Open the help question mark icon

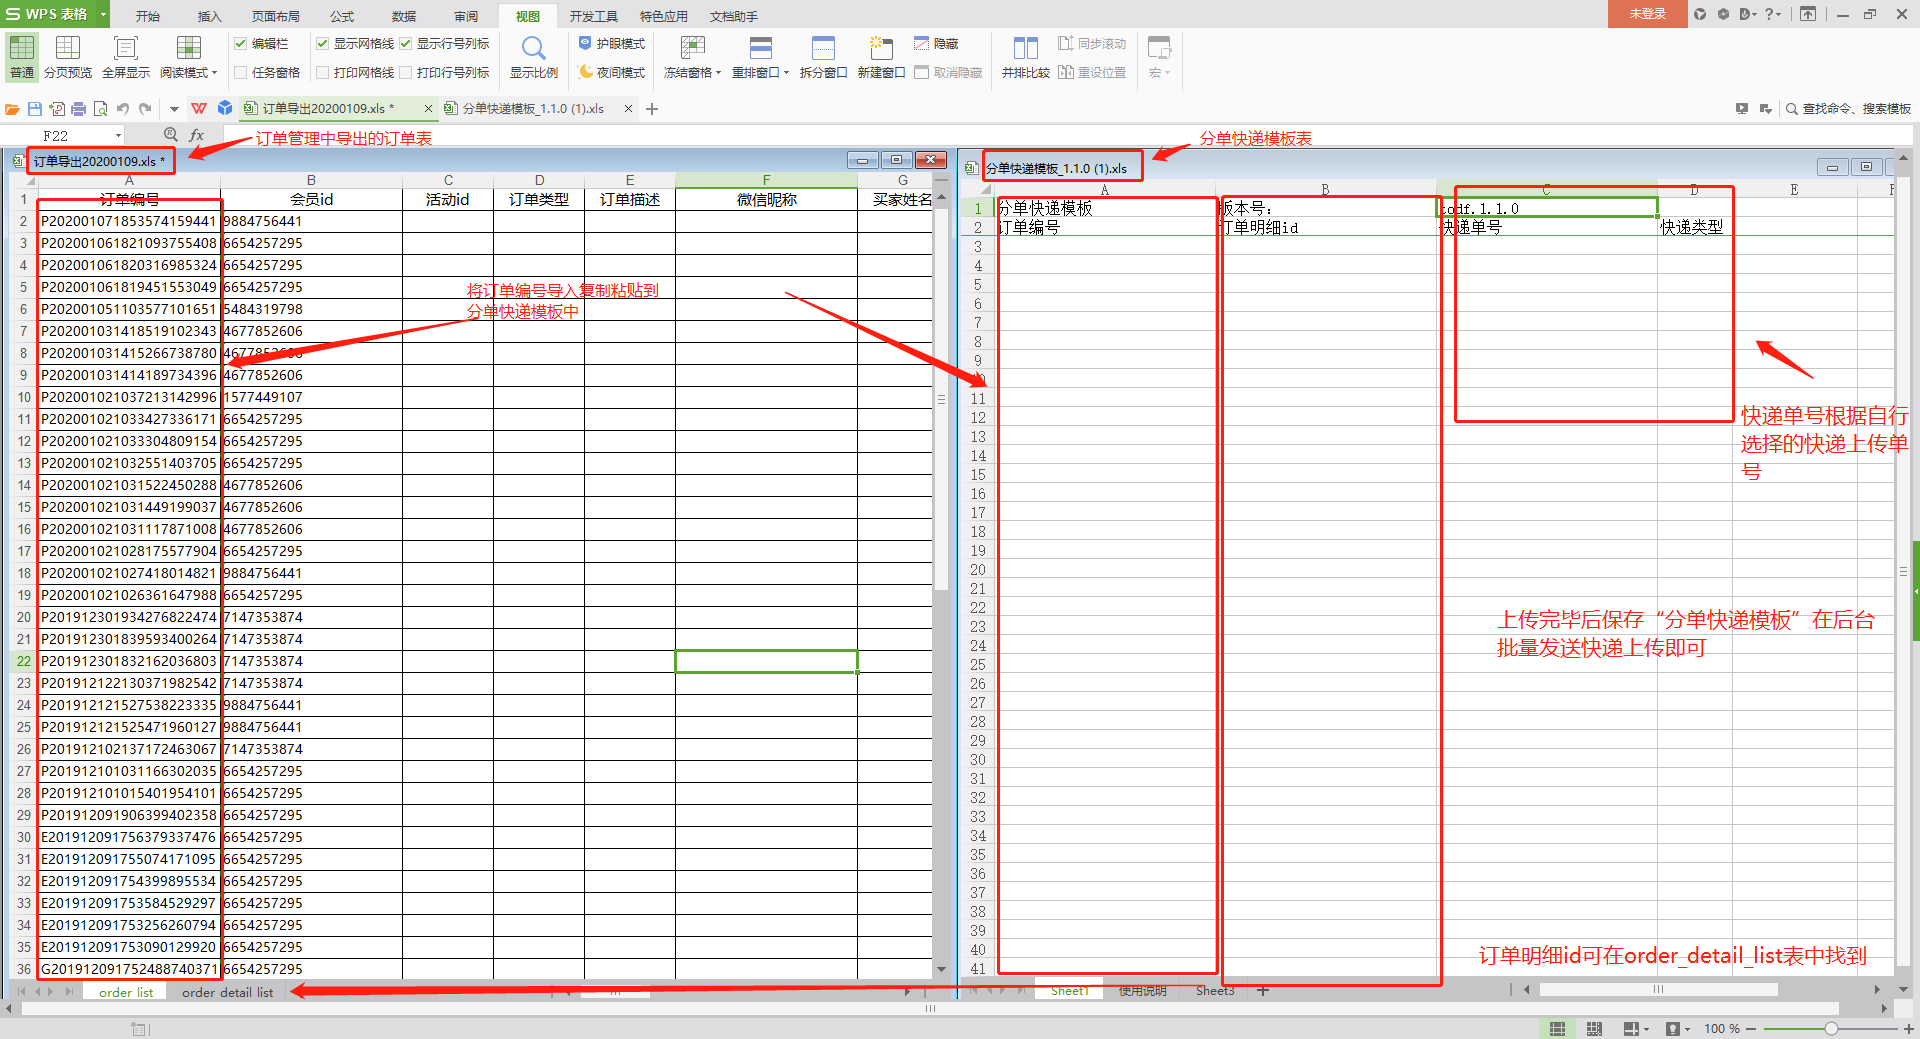coord(1769,14)
